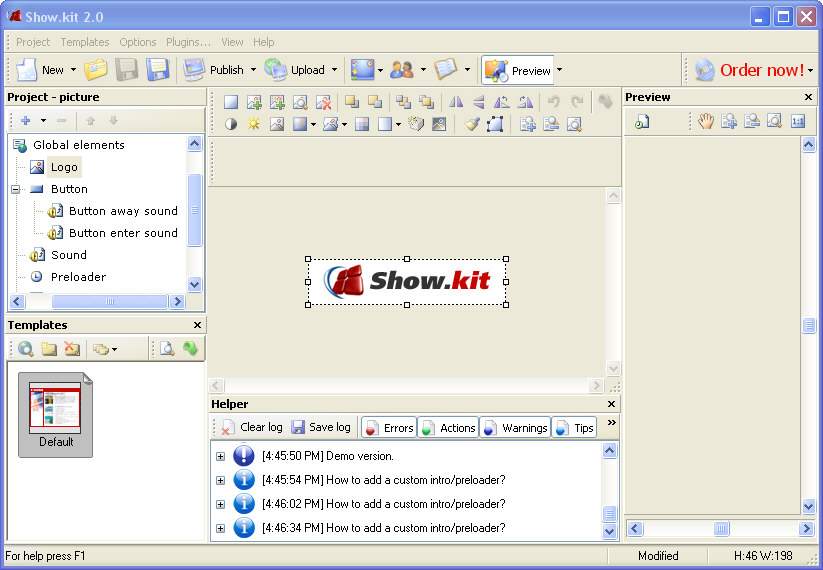
Task: Open the Plugins... menu
Action: point(188,42)
